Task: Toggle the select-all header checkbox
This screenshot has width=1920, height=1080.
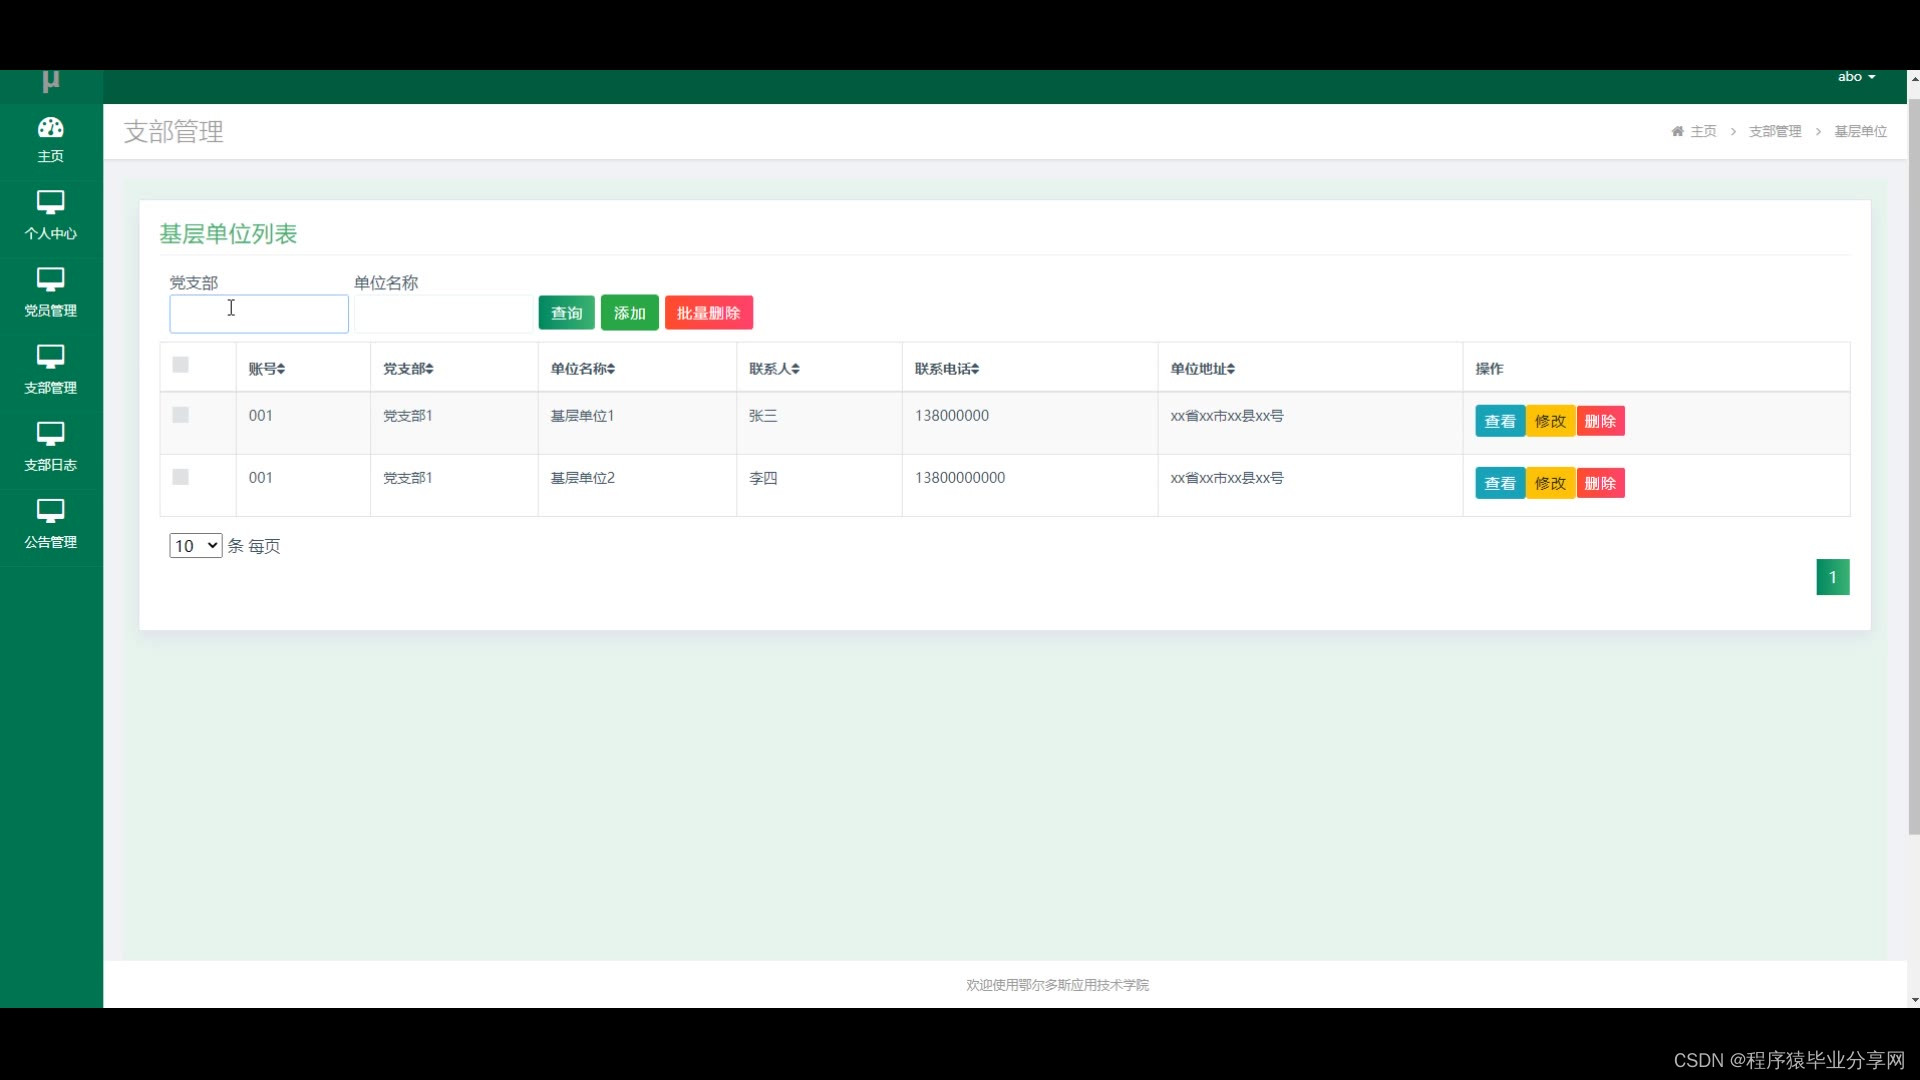Action: (x=180, y=365)
